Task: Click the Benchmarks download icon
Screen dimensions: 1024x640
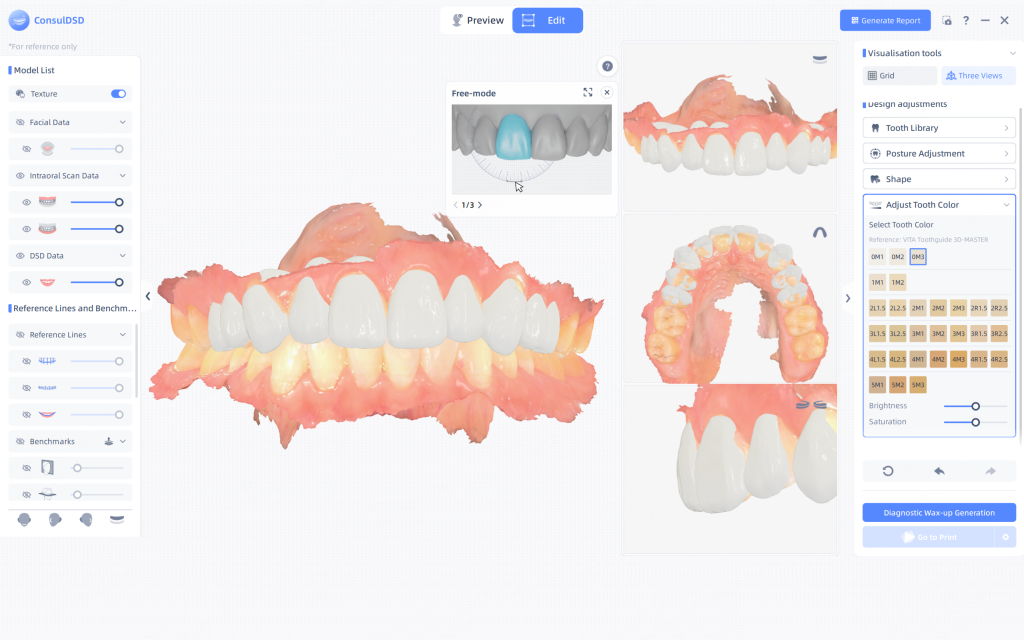Action: coord(108,441)
